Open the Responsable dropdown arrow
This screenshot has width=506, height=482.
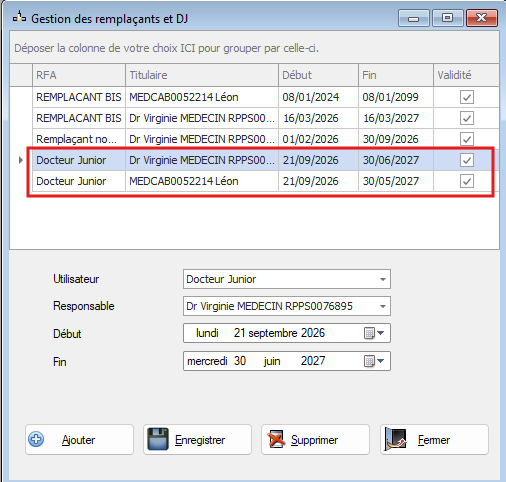[383, 306]
